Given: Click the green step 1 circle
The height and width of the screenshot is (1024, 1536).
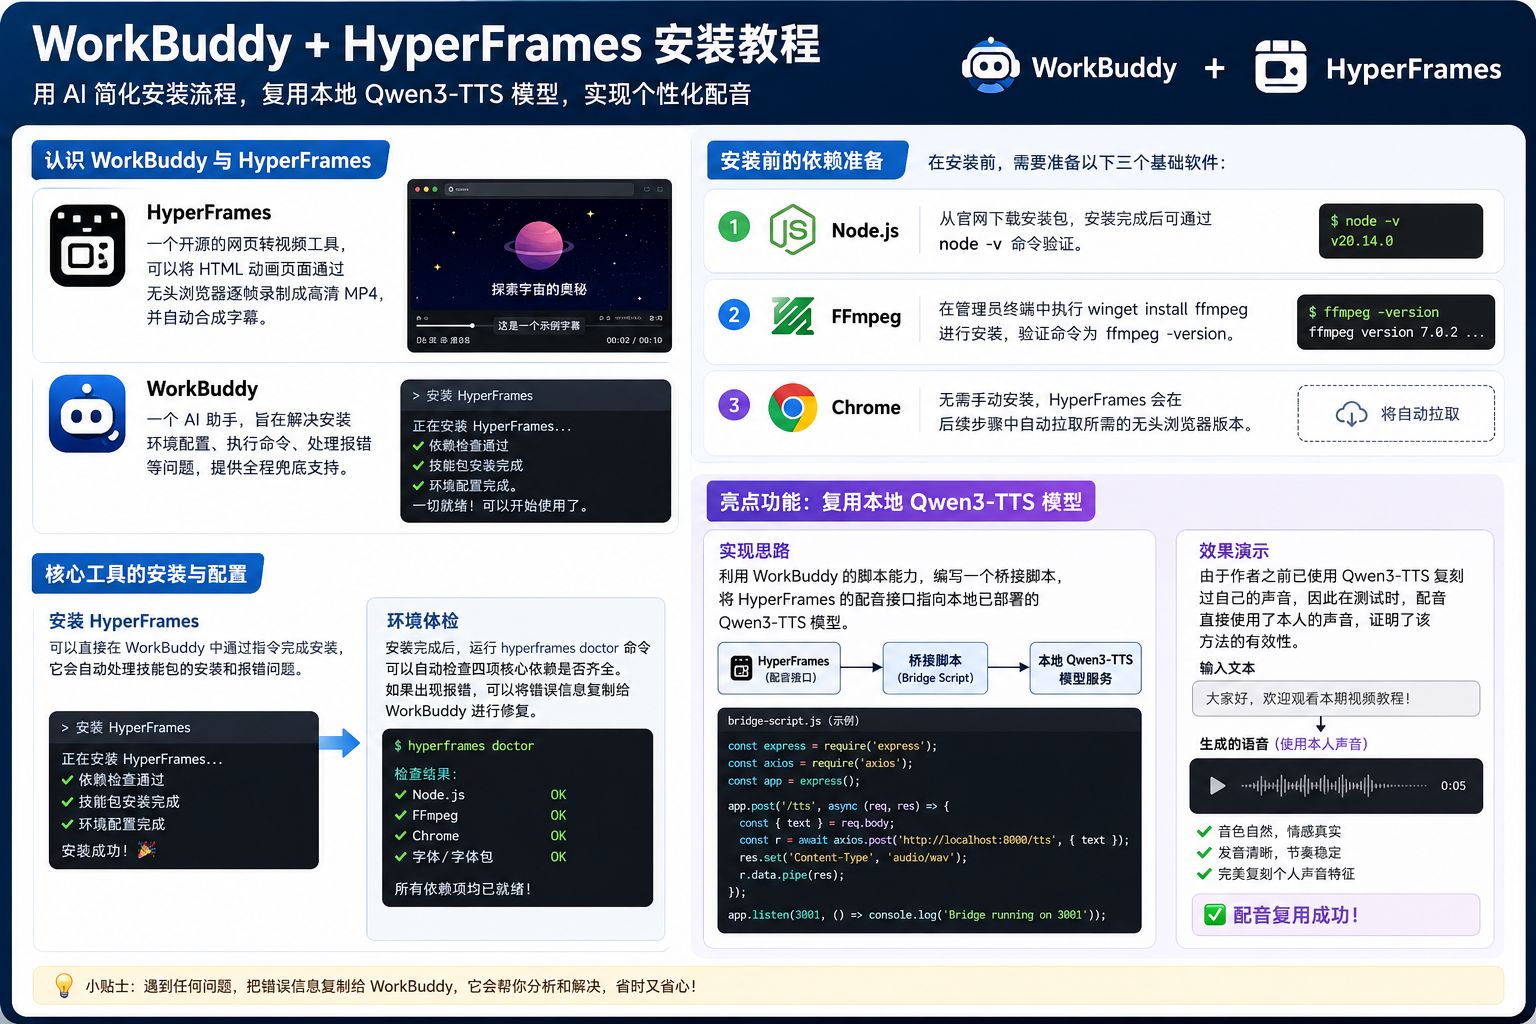Looking at the screenshot, I should 734,226.
